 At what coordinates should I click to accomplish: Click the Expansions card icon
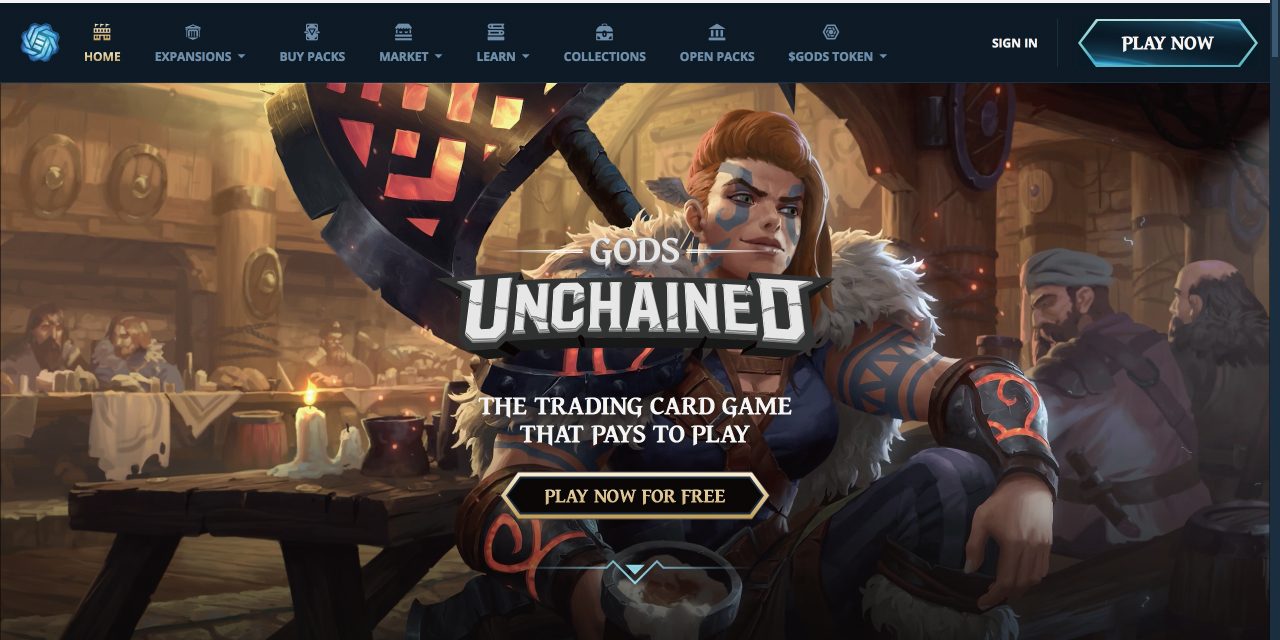click(193, 32)
